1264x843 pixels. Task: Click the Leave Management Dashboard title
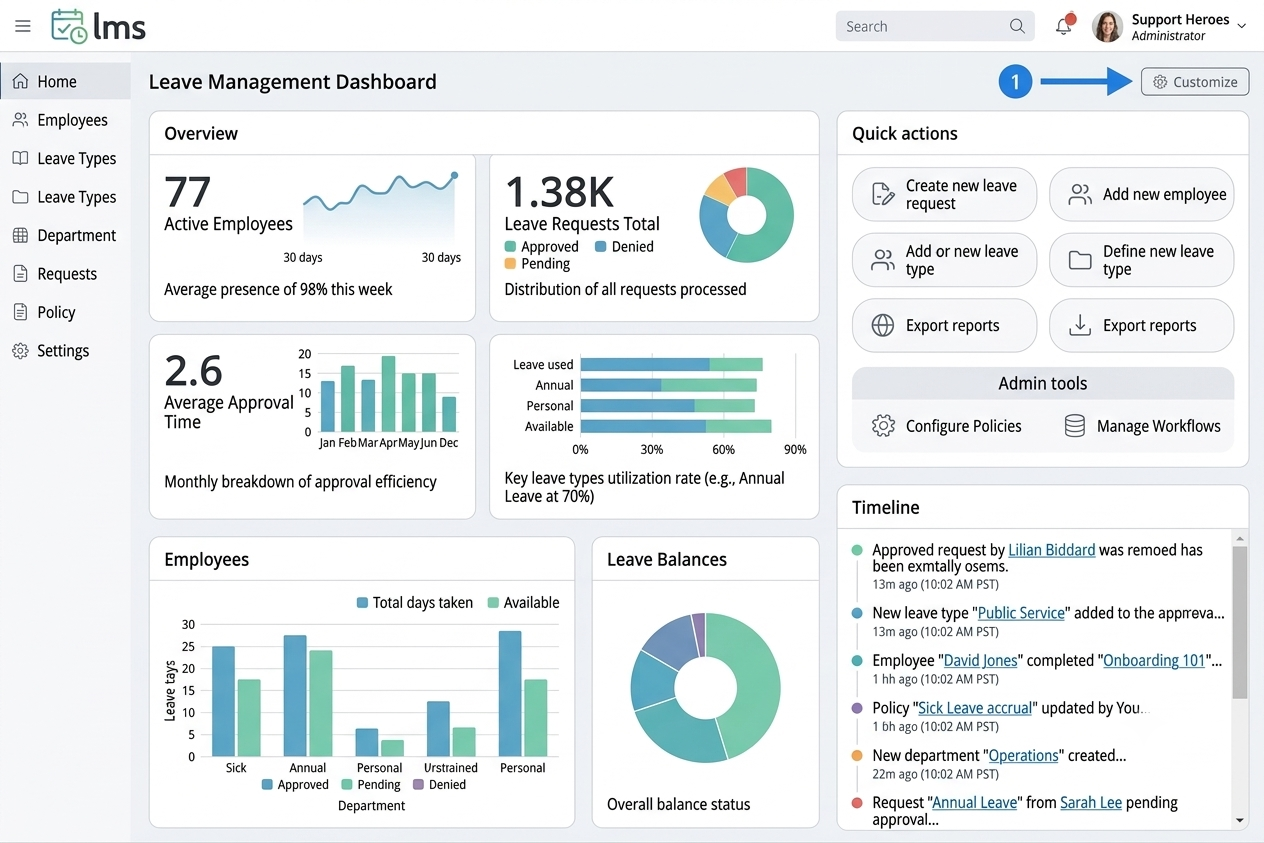coord(293,82)
